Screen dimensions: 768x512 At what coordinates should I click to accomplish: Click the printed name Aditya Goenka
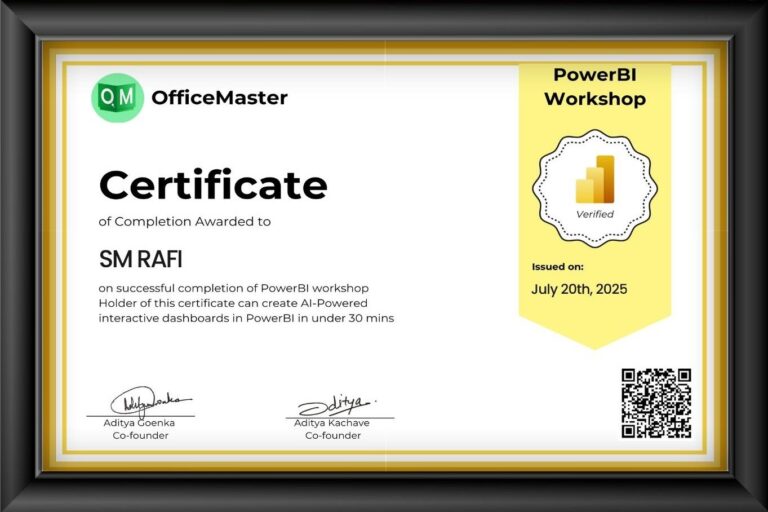pos(139,423)
